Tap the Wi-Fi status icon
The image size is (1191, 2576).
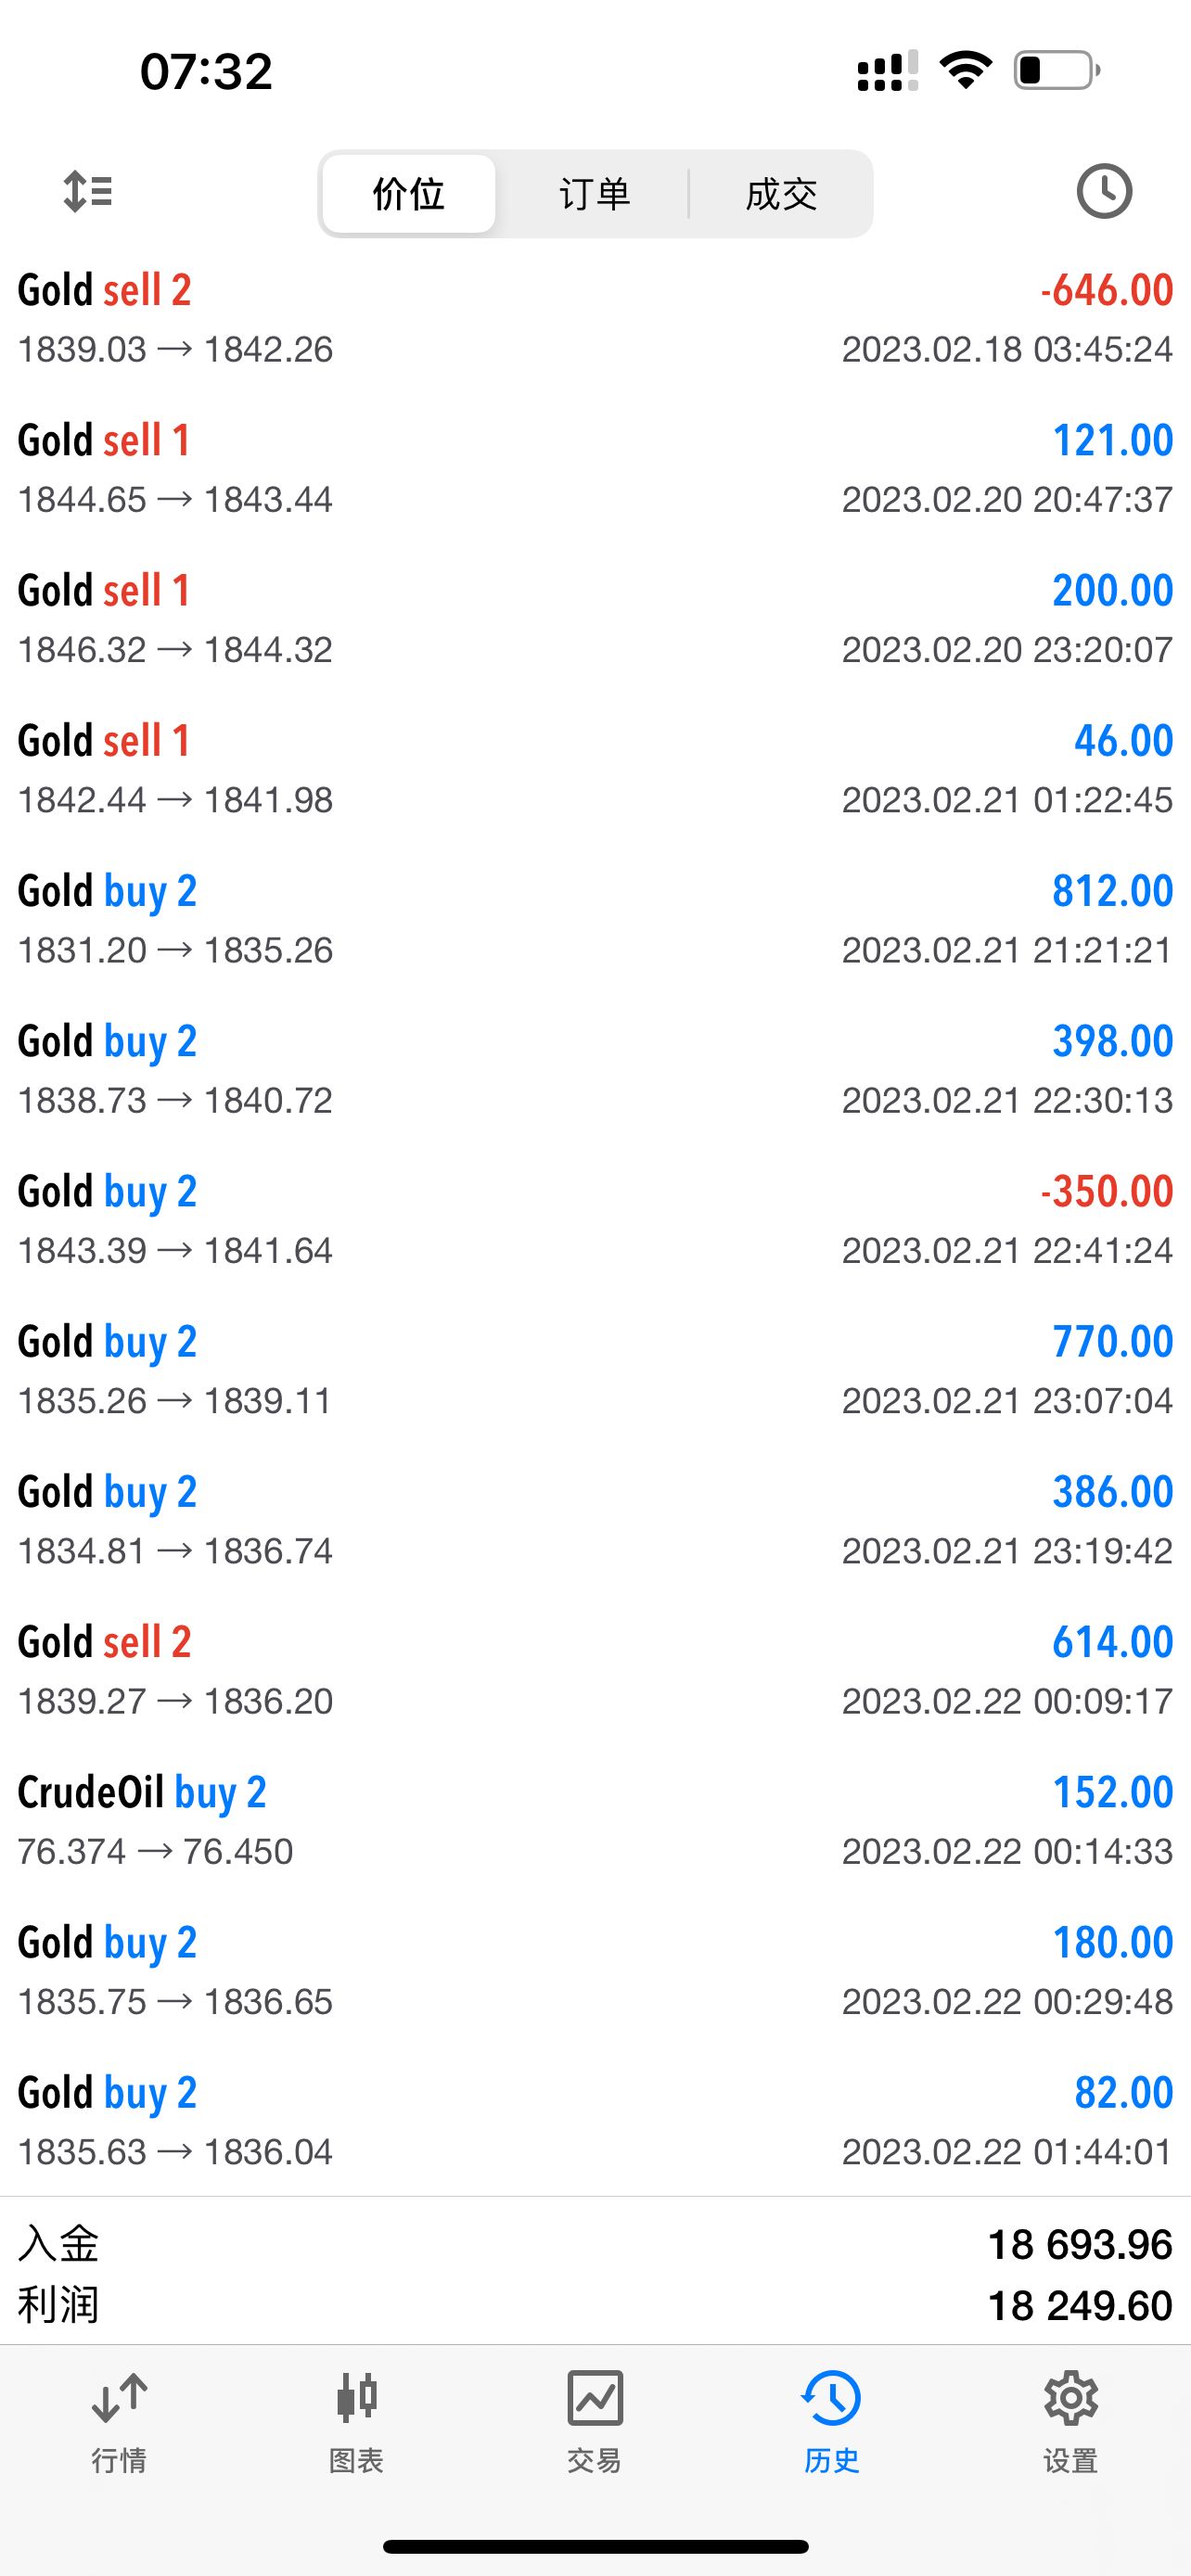coord(965,71)
